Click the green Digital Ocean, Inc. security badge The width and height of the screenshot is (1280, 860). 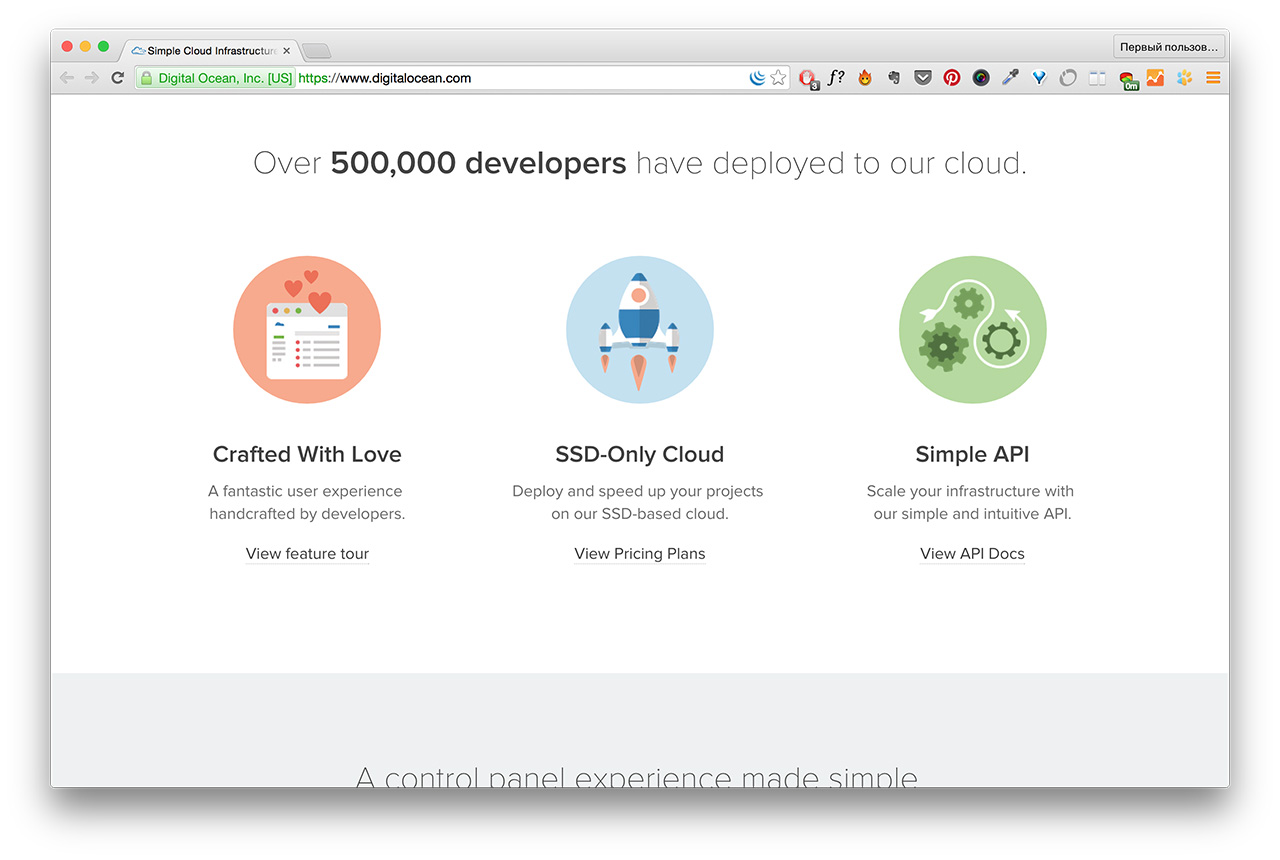[215, 78]
